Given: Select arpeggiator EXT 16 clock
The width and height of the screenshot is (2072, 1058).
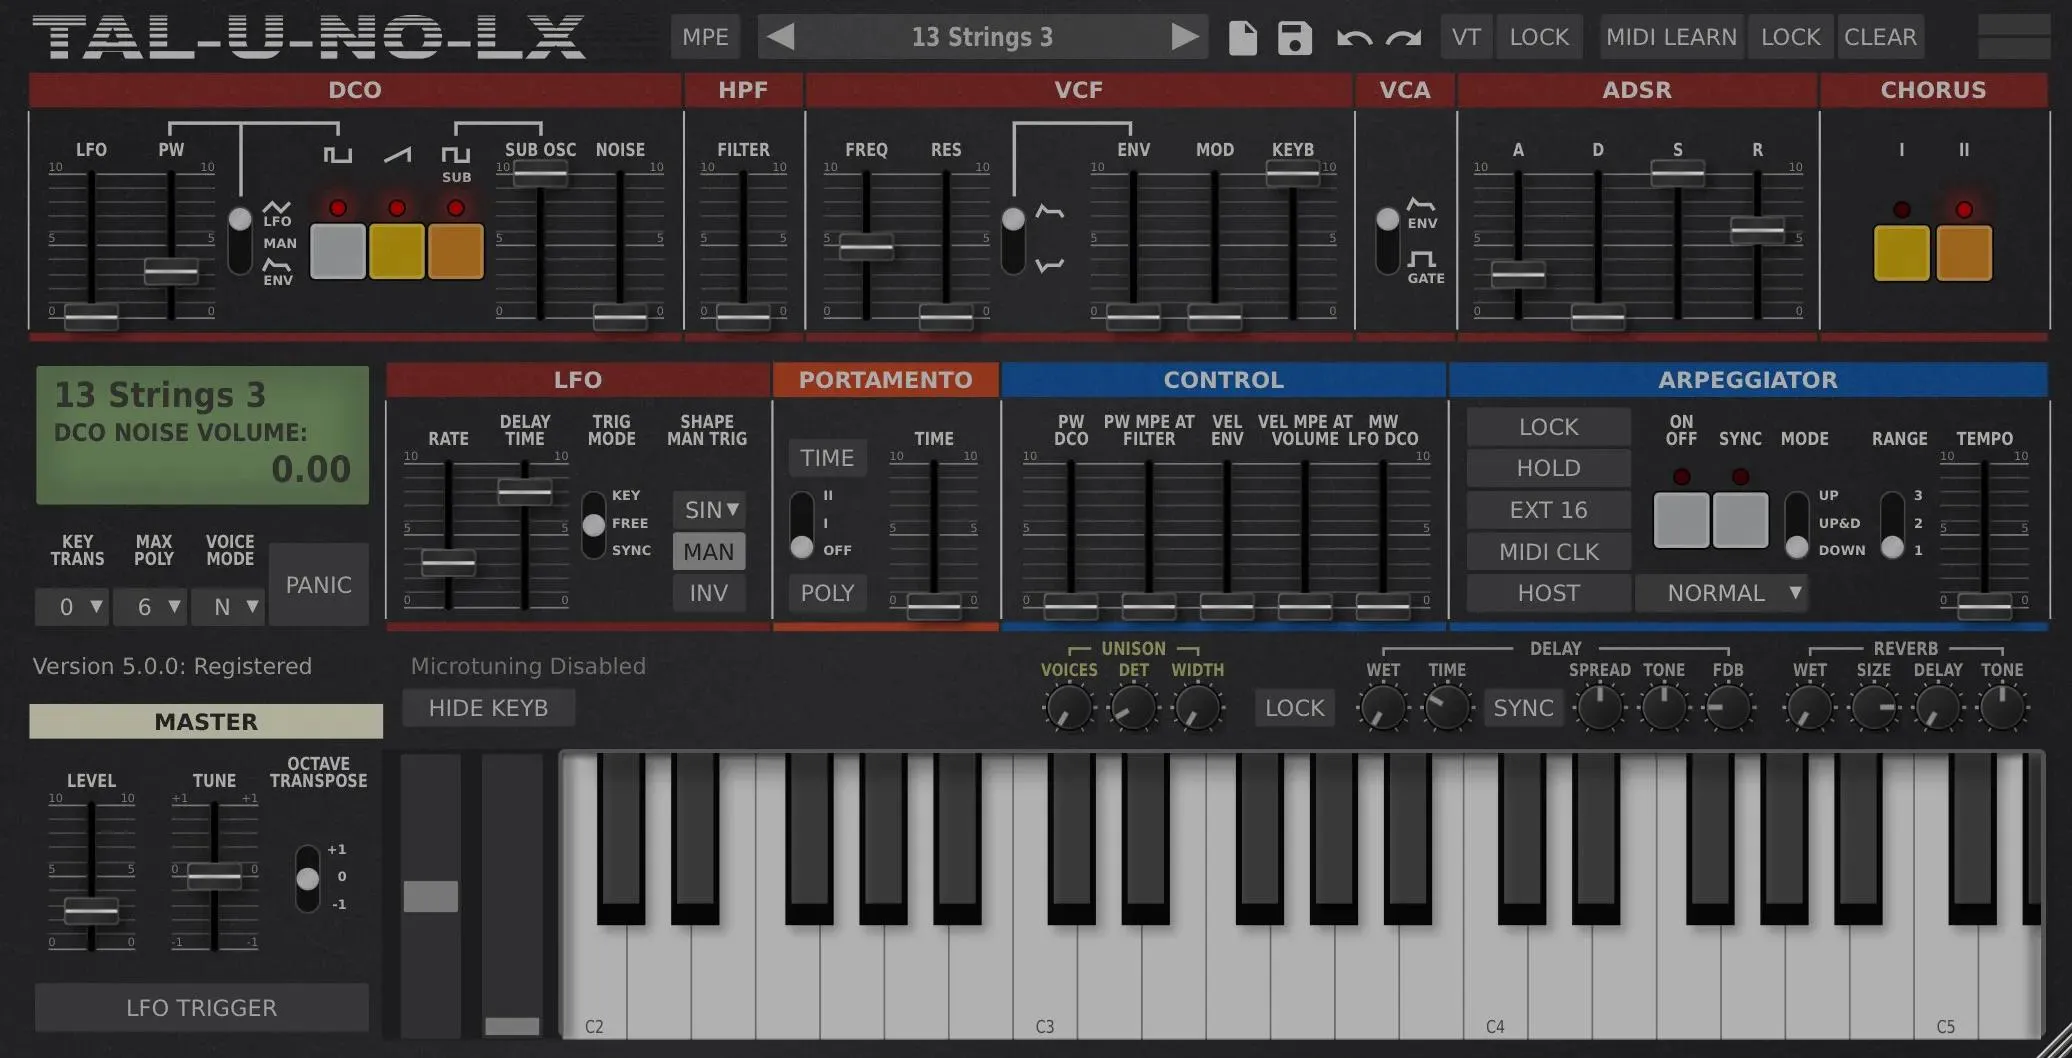Looking at the screenshot, I should click(x=1548, y=510).
